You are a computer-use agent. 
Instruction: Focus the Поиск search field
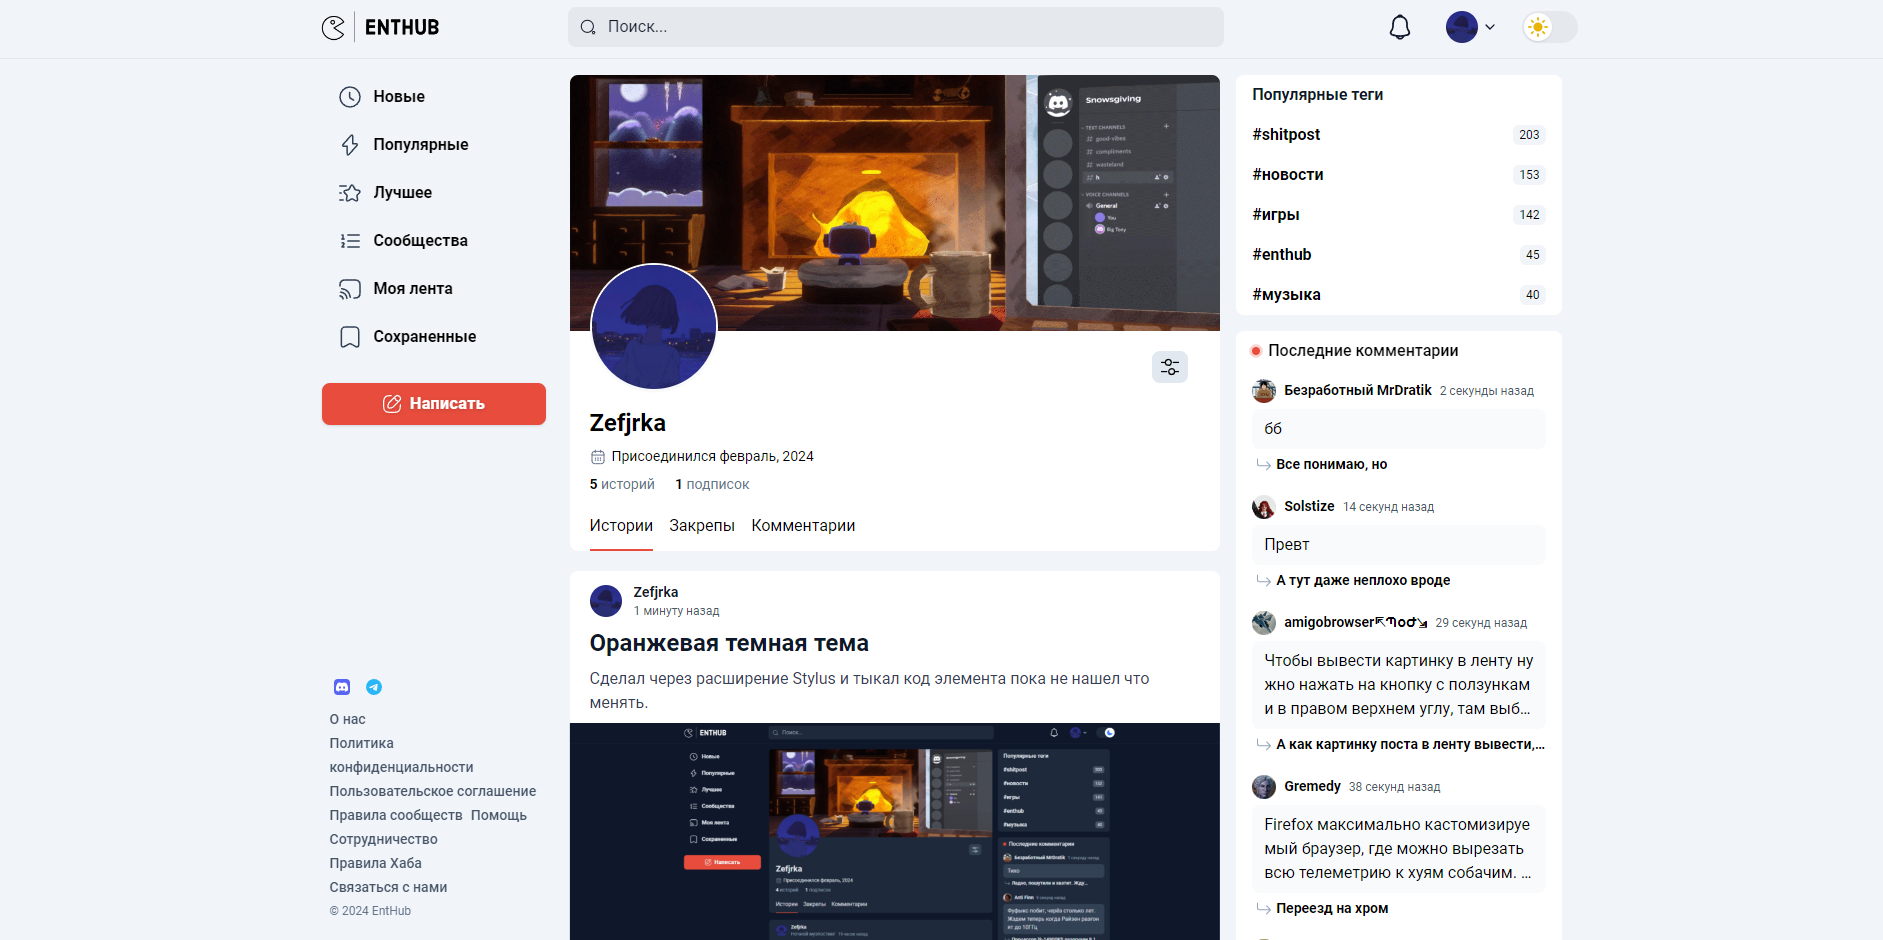895,27
